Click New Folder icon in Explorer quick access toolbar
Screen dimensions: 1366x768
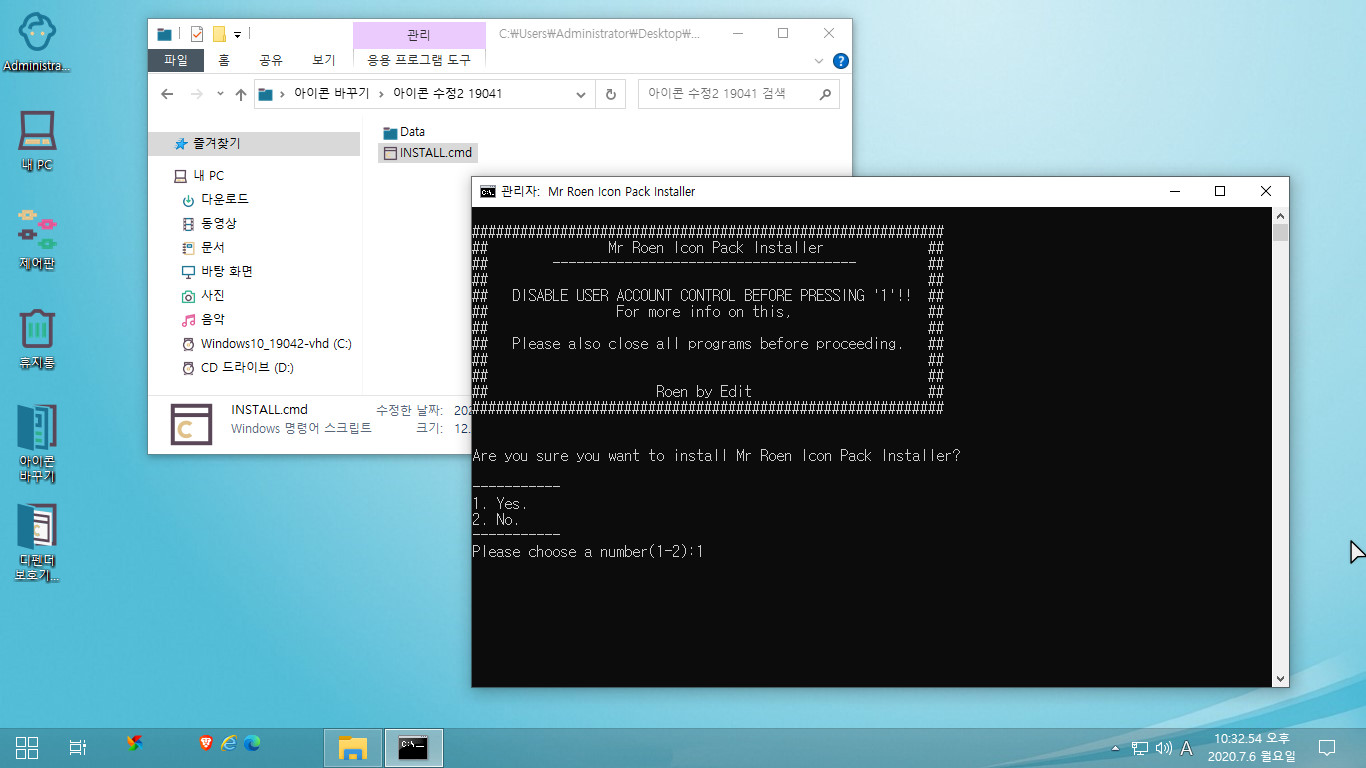point(219,34)
